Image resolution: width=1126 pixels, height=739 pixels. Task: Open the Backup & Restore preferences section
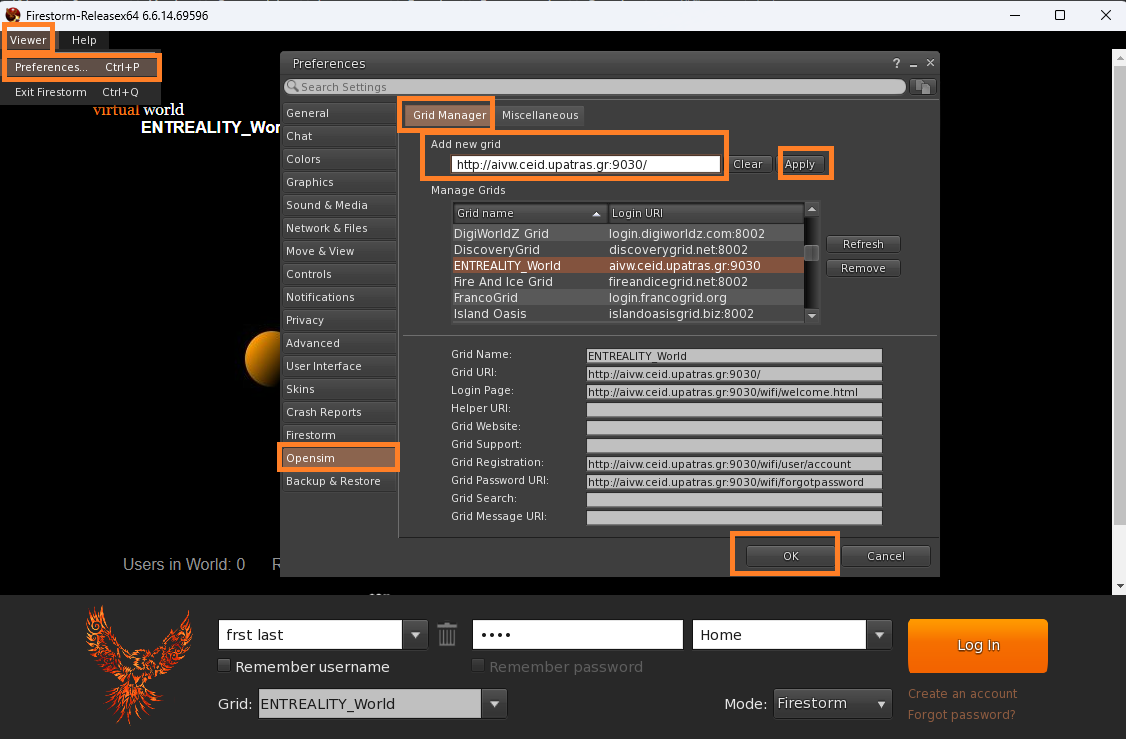coord(339,481)
